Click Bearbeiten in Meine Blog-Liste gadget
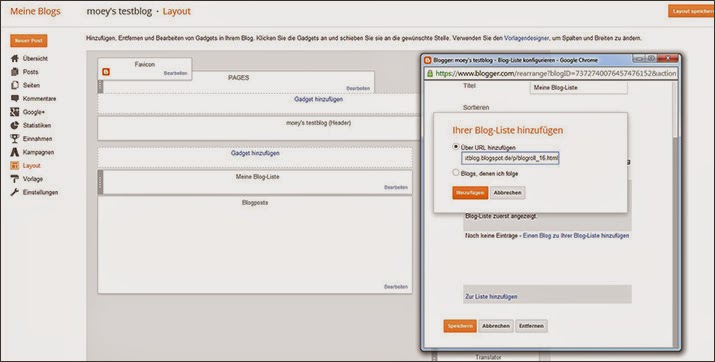715x362 pixels. click(396, 187)
